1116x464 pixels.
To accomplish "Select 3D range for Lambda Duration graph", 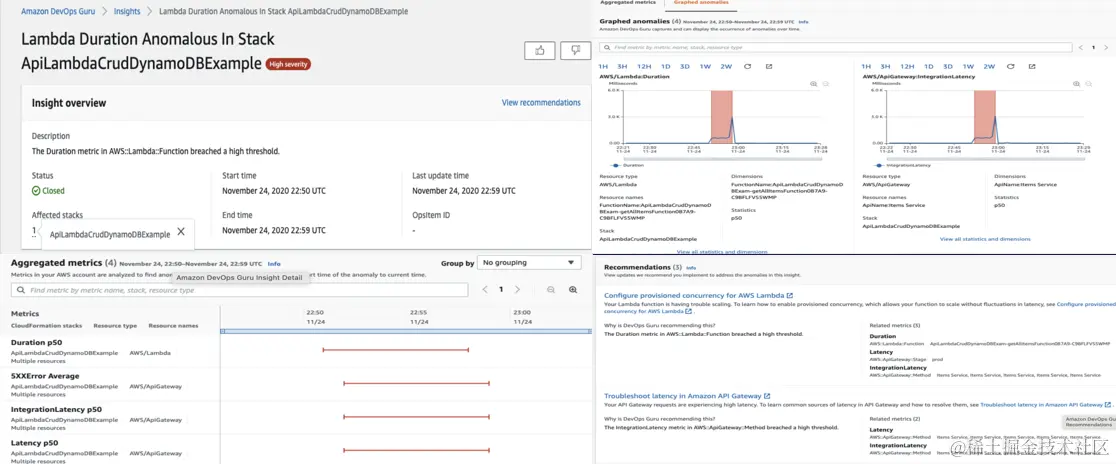I will (685, 66).
